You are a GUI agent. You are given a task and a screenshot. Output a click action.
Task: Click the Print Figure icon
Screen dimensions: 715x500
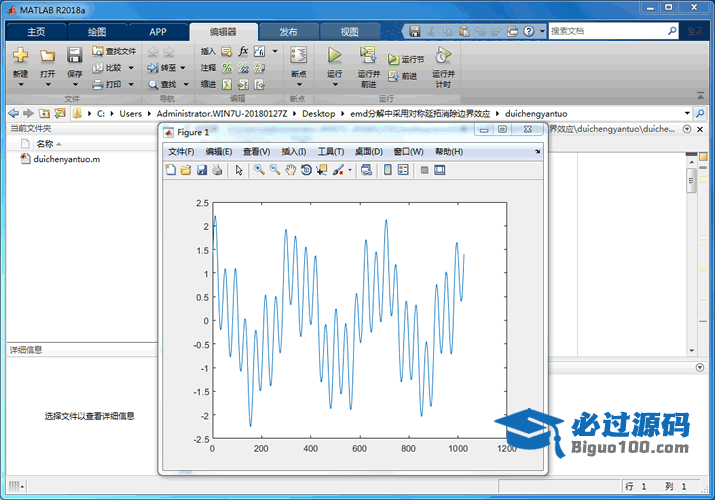tap(217, 170)
